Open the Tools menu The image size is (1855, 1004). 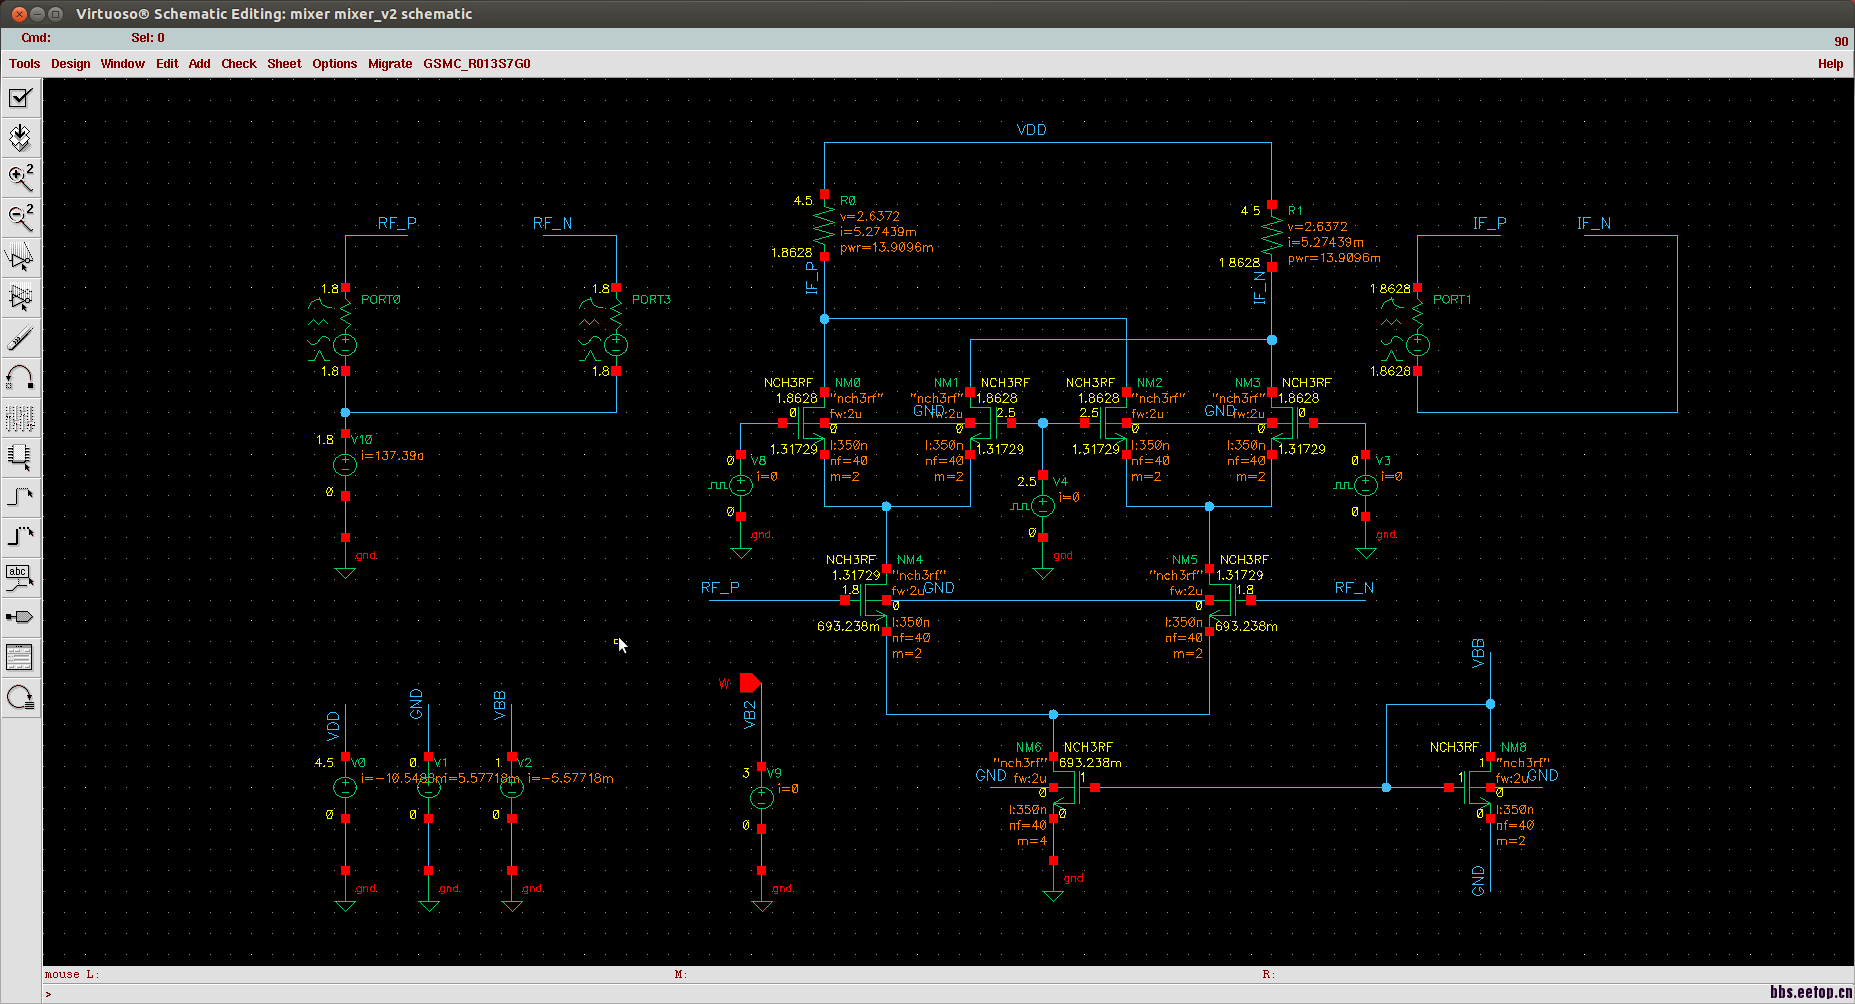point(24,64)
